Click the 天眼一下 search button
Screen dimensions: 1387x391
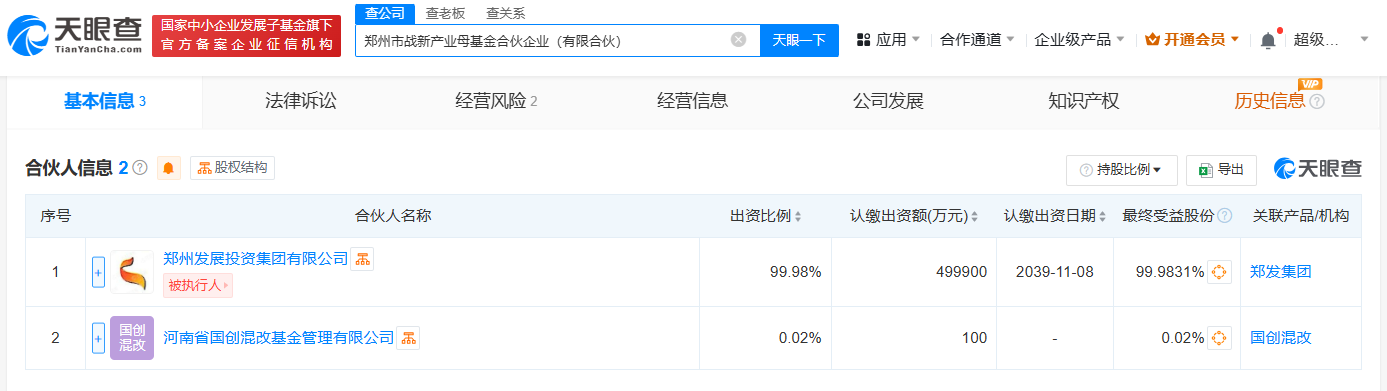[x=799, y=40]
